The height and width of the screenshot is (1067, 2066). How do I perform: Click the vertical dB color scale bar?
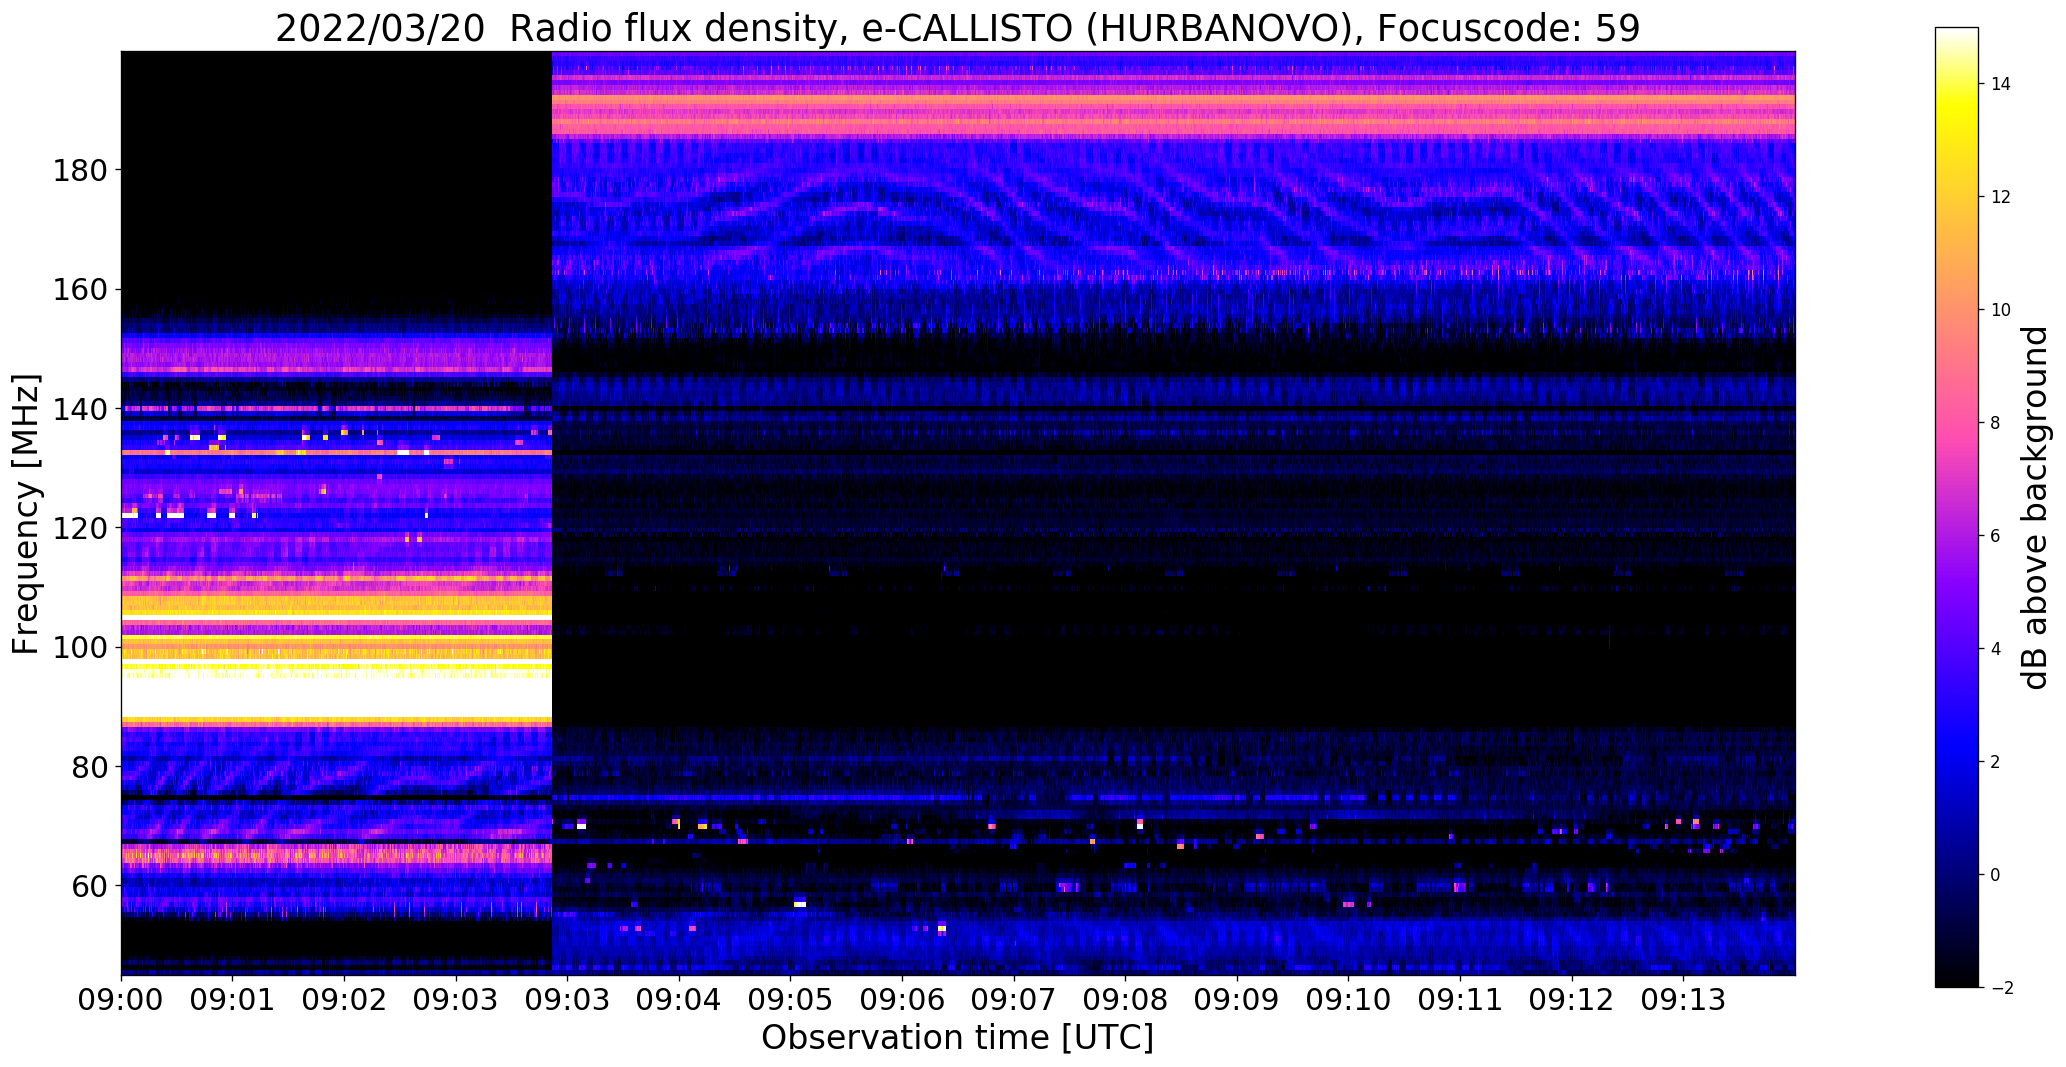tap(1957, 507)
